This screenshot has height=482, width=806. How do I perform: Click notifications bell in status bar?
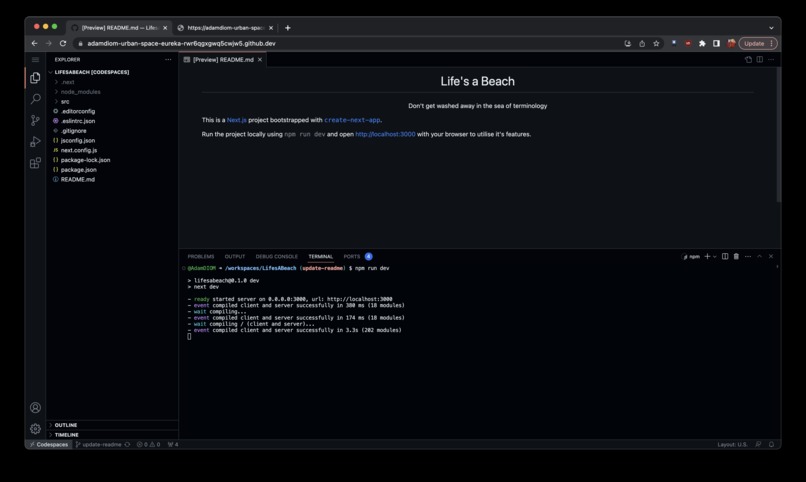(x=772, y=444)
